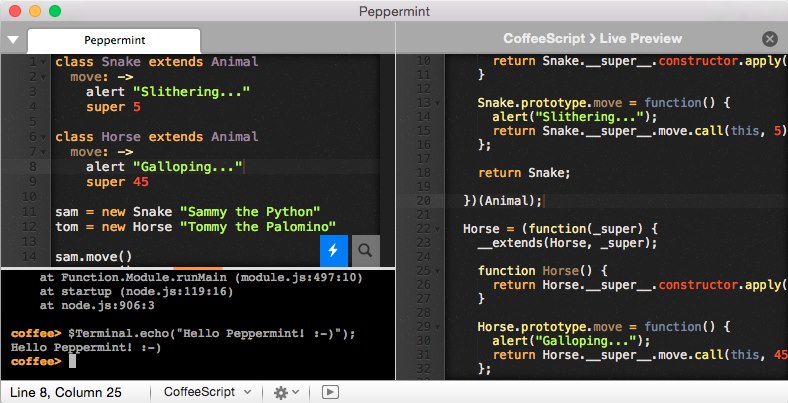Viewport: 788px width, 403px height.
Task: Click line number 17 in preview gutter
Action: [x=424, y=159]
